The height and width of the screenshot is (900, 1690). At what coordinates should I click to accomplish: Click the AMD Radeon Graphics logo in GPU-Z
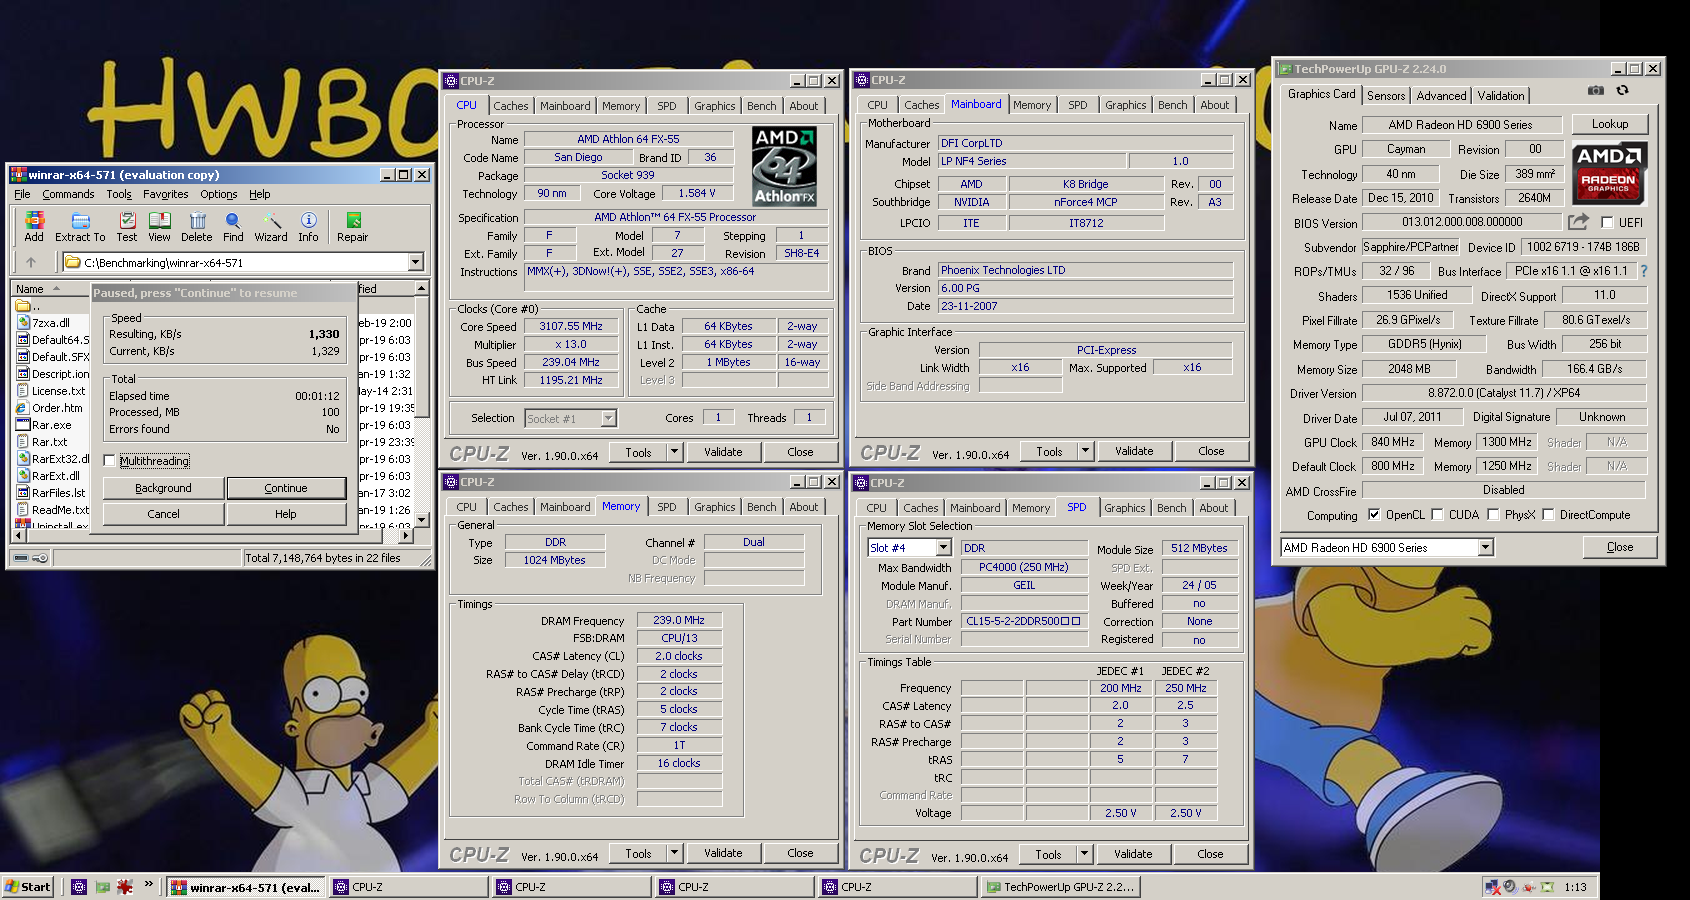[x=1609, y=173]
